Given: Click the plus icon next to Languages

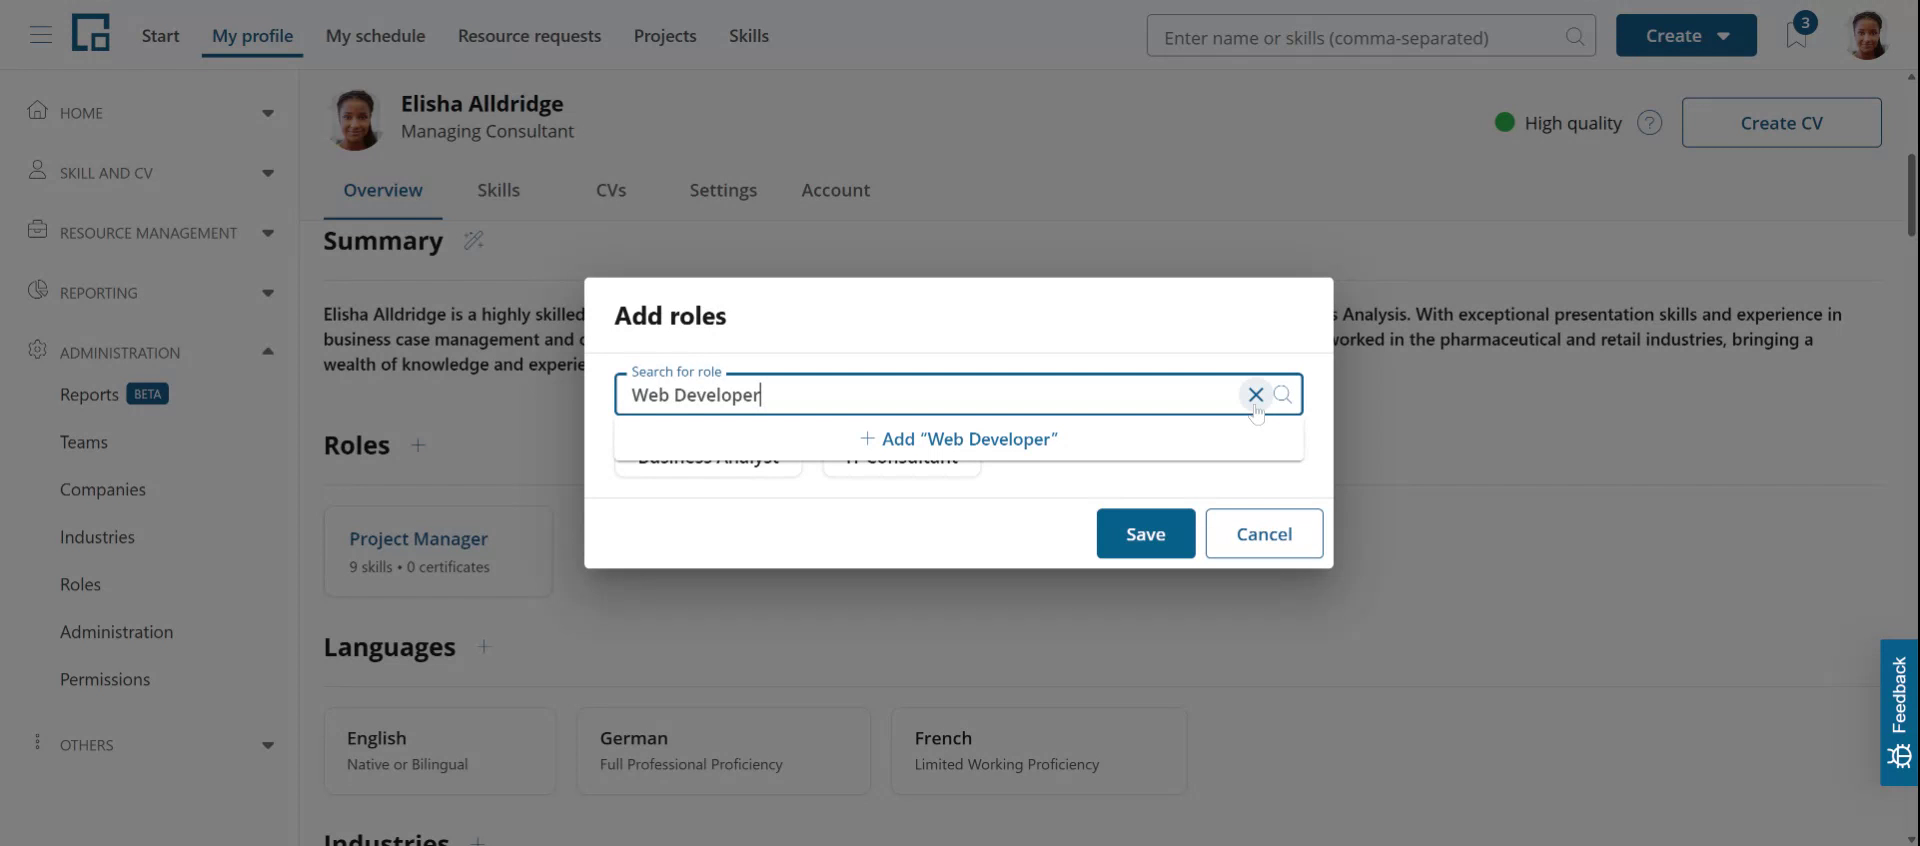Looking at the screenshot, I should pos(484,647).
